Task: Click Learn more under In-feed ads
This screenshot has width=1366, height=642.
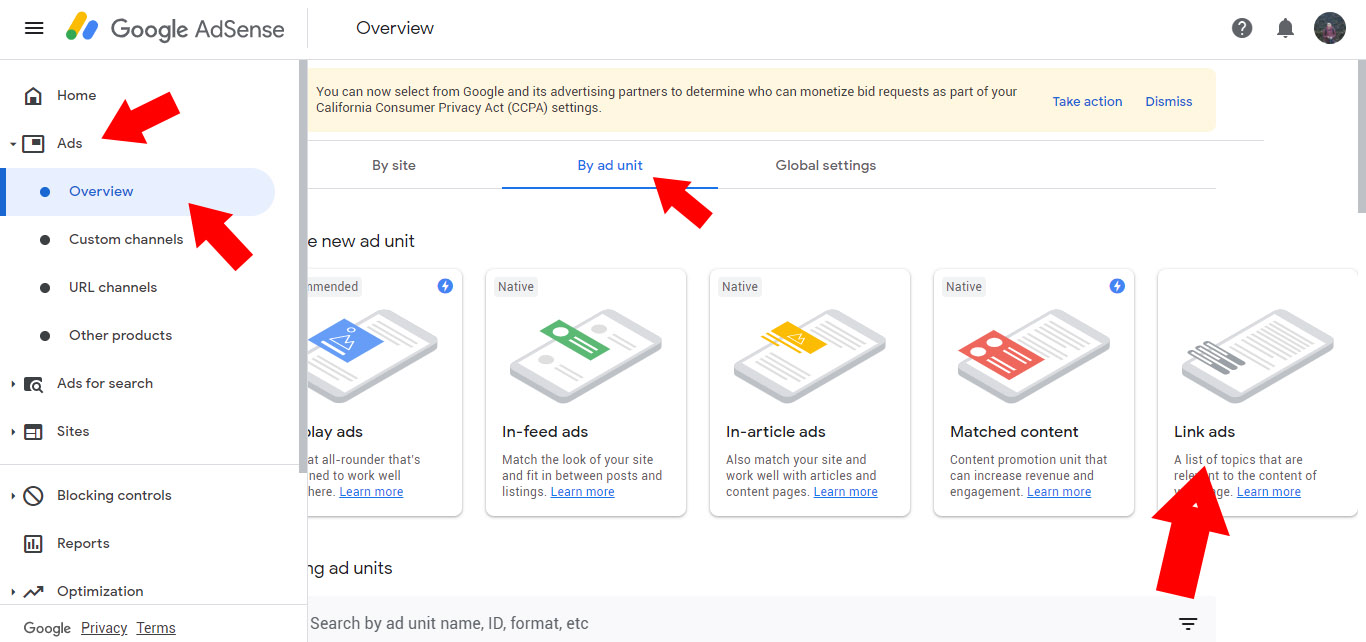Action: point(582,492)
